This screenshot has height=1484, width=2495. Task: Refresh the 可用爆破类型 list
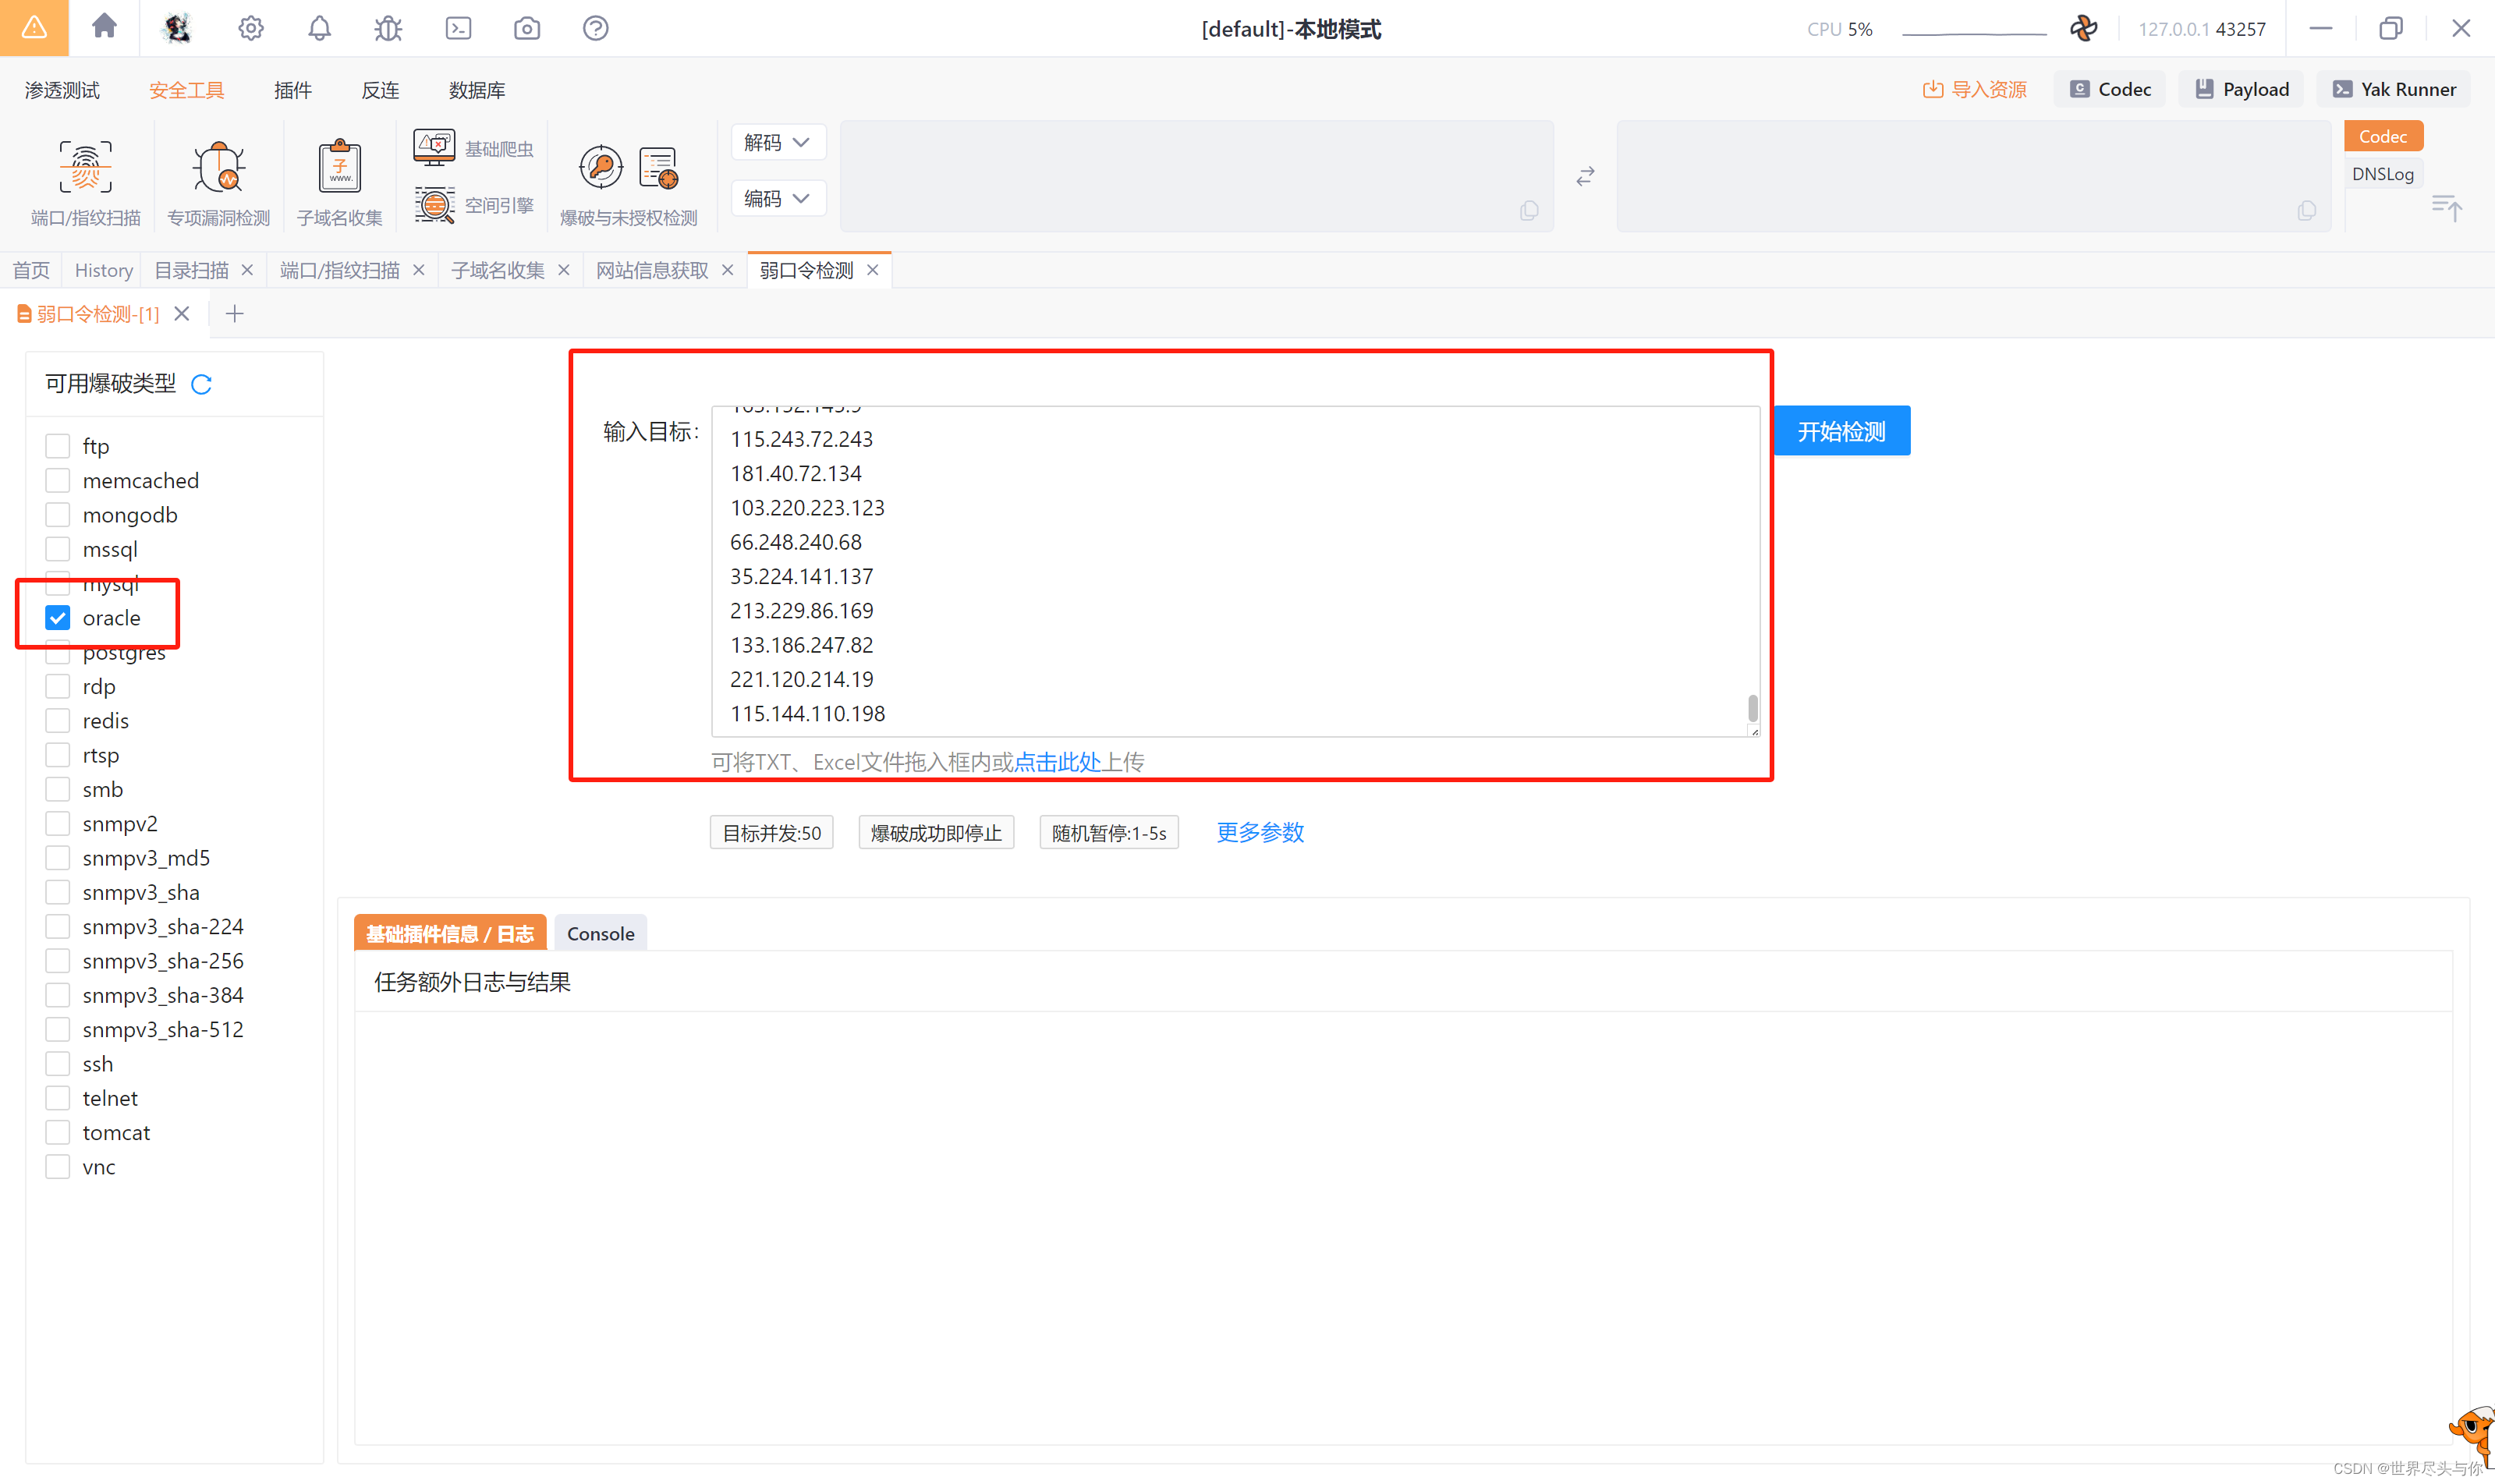201,384
